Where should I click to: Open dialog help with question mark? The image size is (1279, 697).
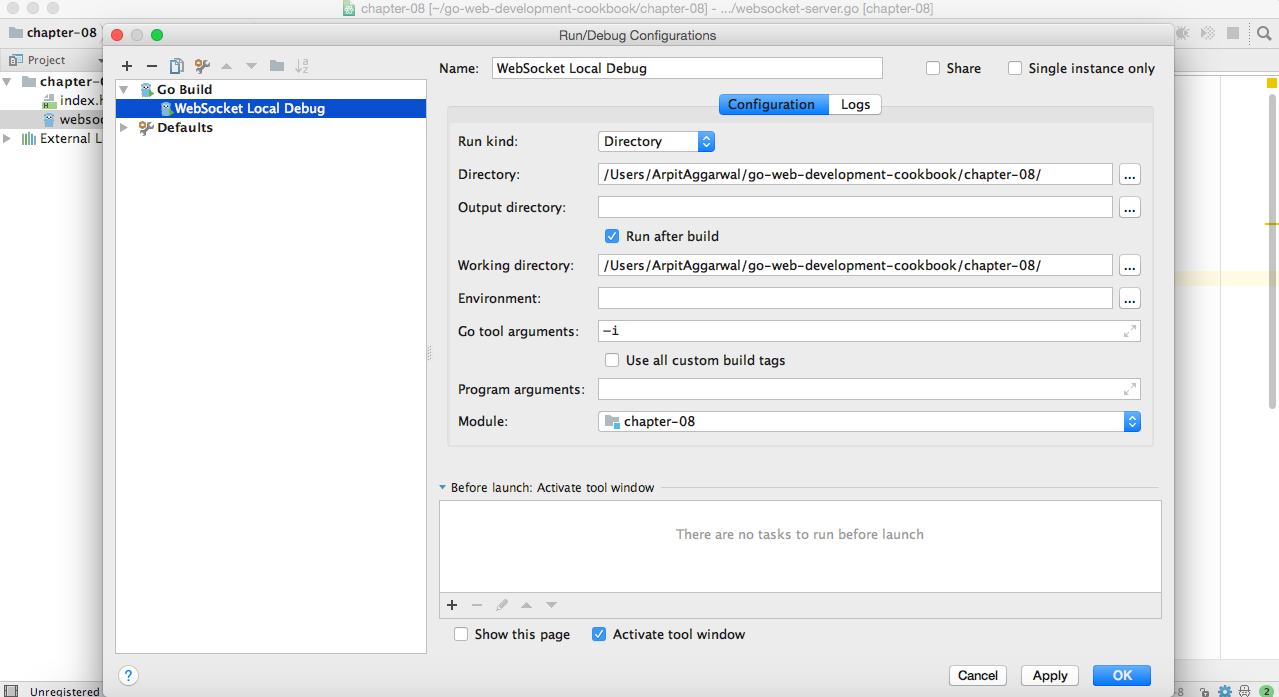[128, 675]
